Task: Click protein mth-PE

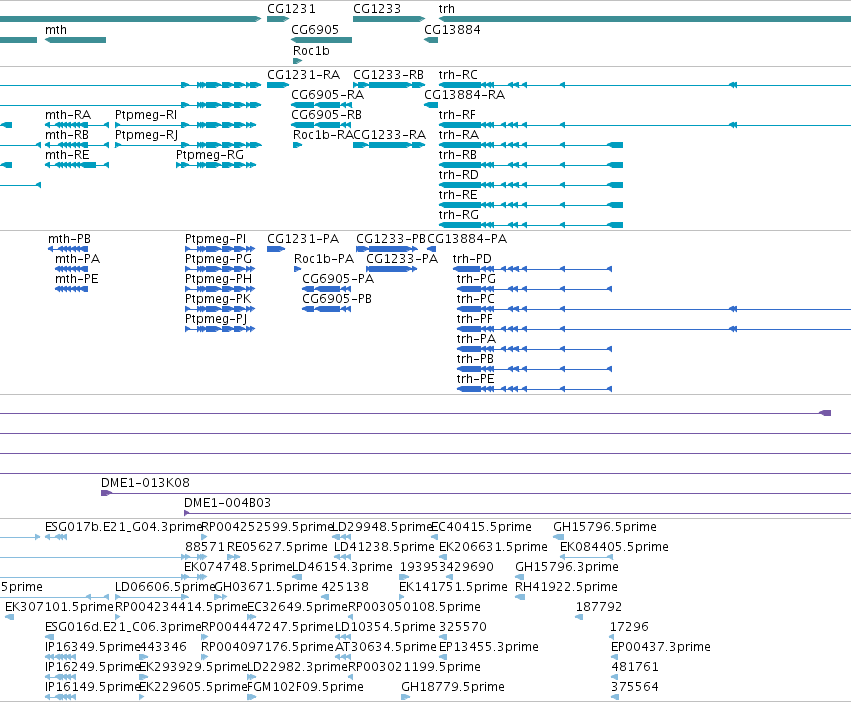Action: pyautogui.click(x=71, y=289)
